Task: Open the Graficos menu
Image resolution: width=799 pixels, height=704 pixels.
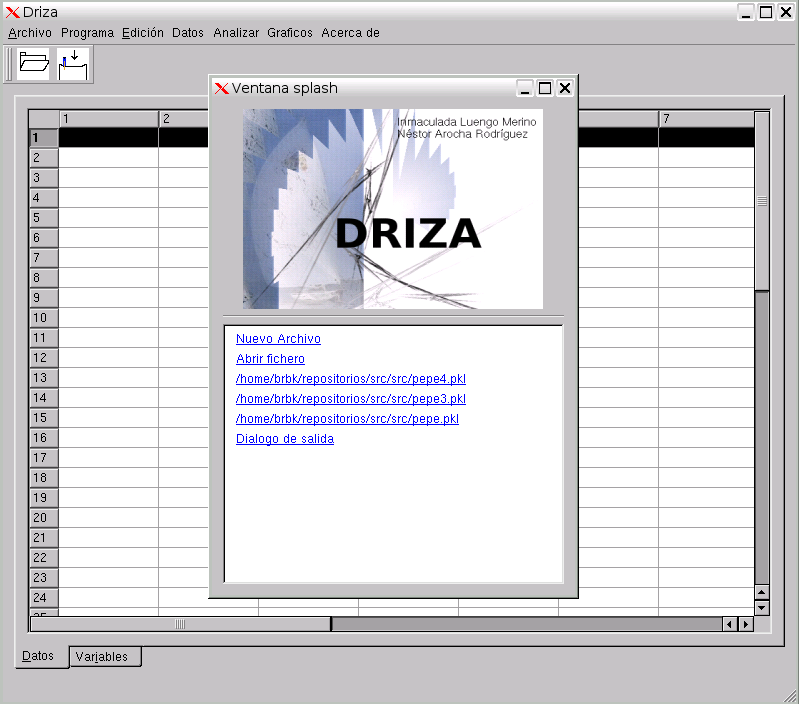Action: click(290, 33)
